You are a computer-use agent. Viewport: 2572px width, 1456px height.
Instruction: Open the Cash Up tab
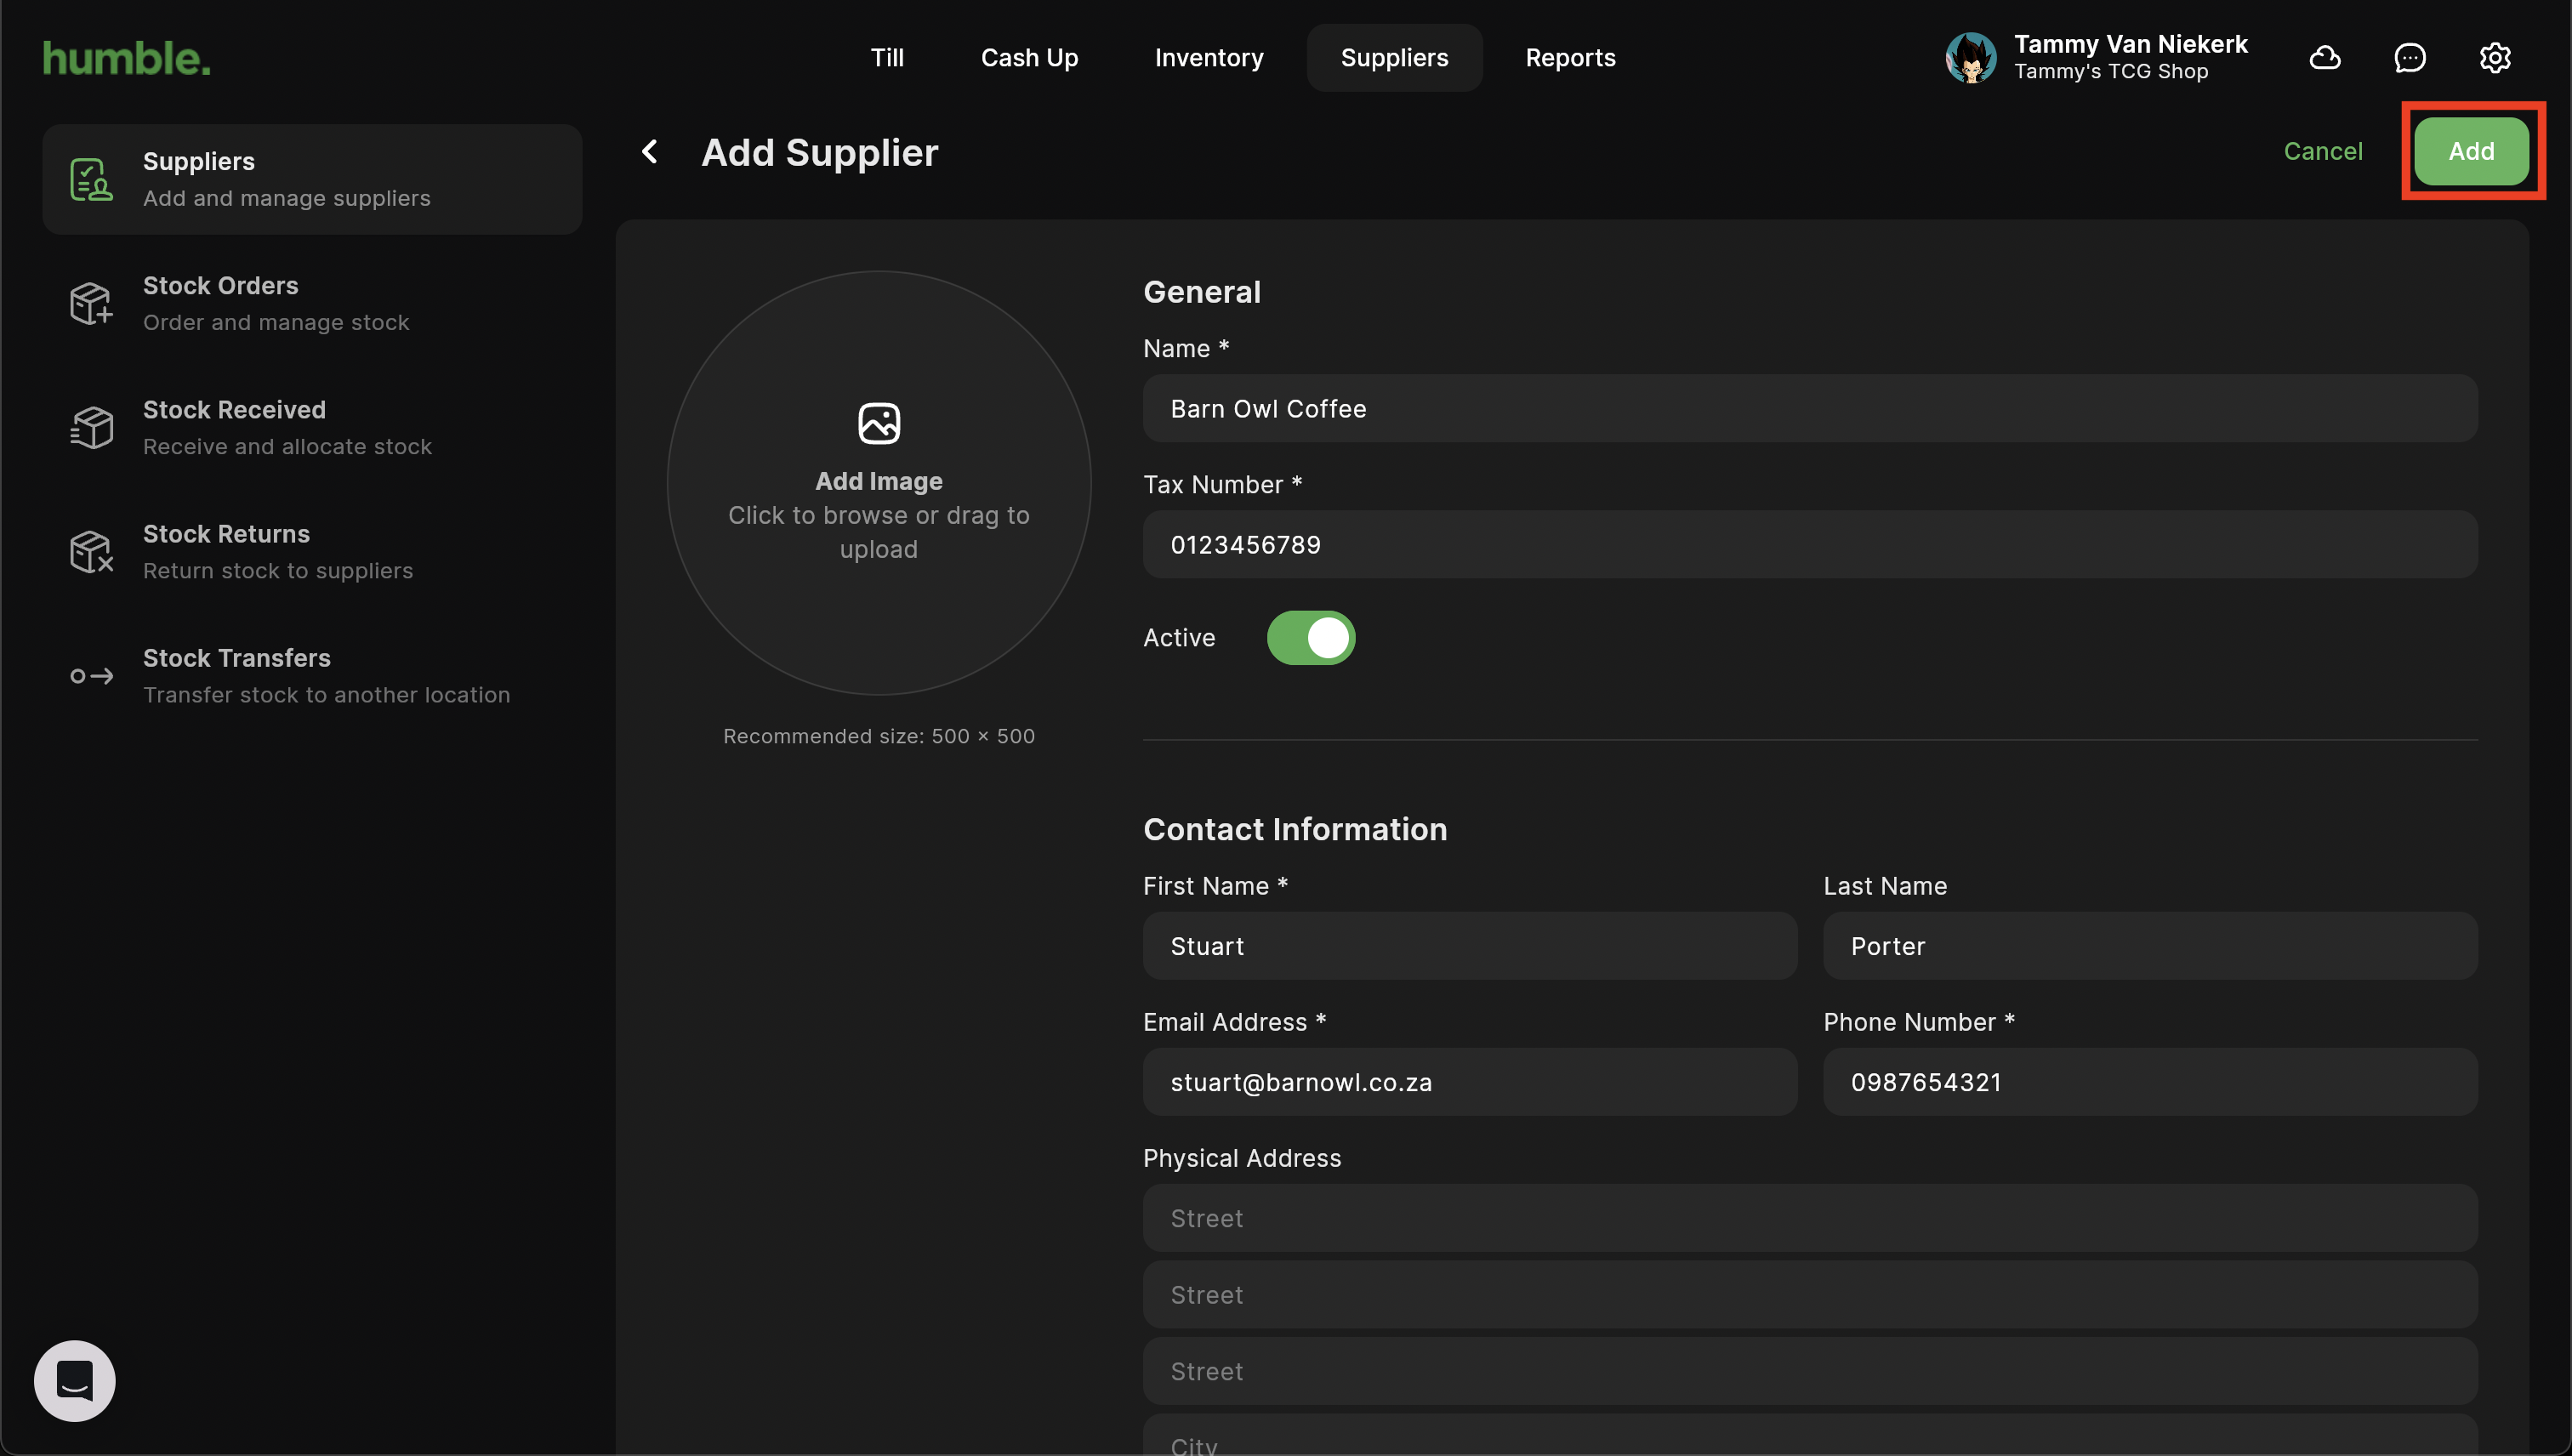click(x=1029, y=58)
